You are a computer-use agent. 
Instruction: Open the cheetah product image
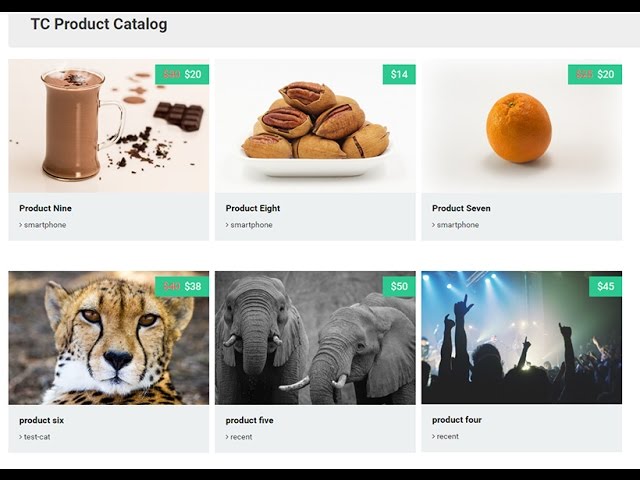[109, 338]
